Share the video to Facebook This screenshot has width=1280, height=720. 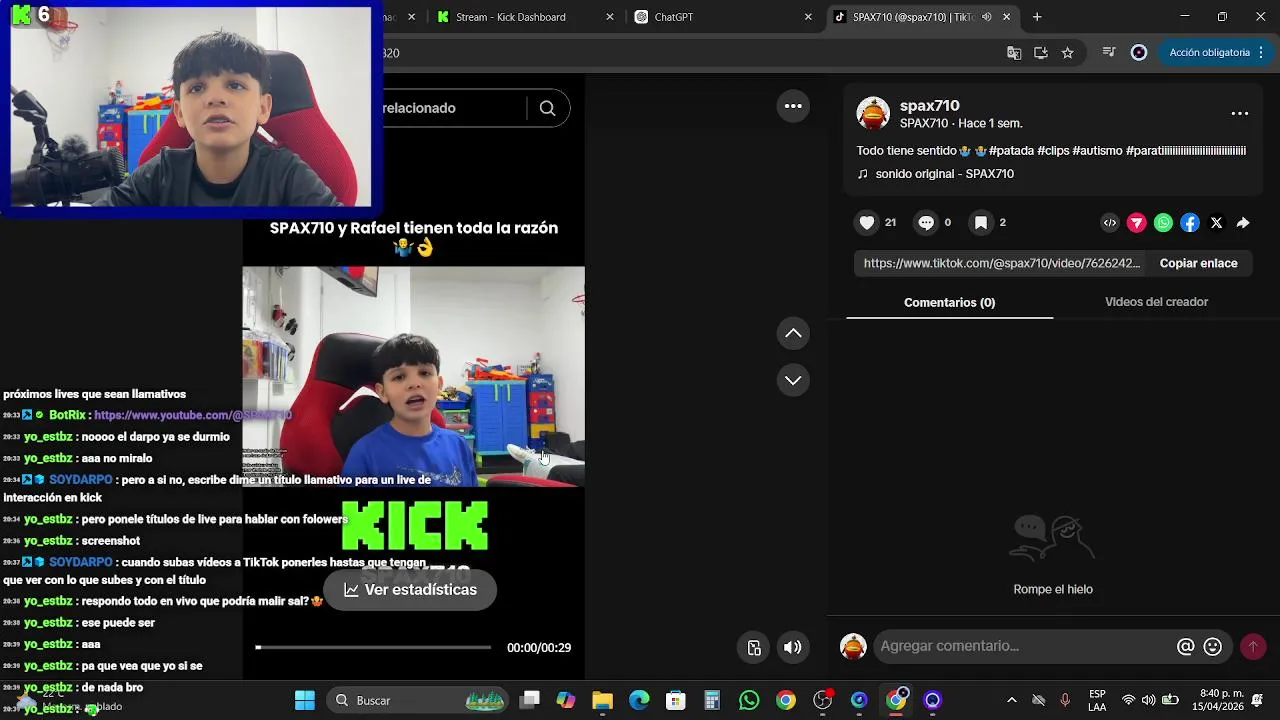point(1190,223)
